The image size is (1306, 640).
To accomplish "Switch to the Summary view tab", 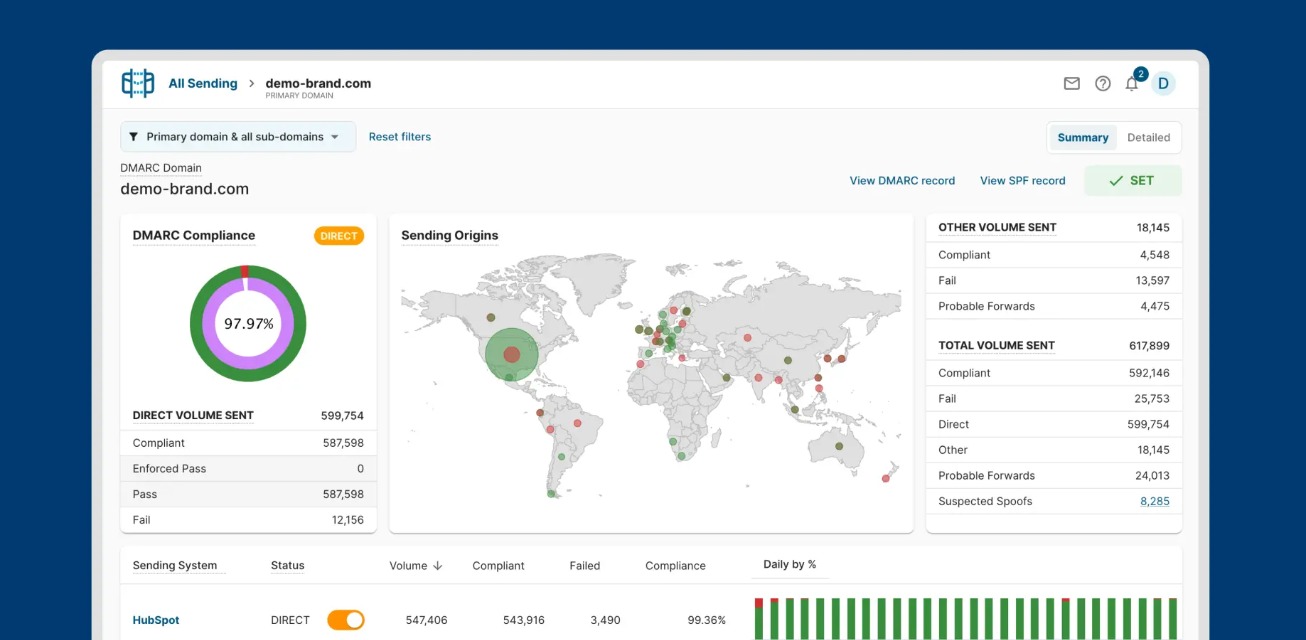I will [x=1082, y=138].
